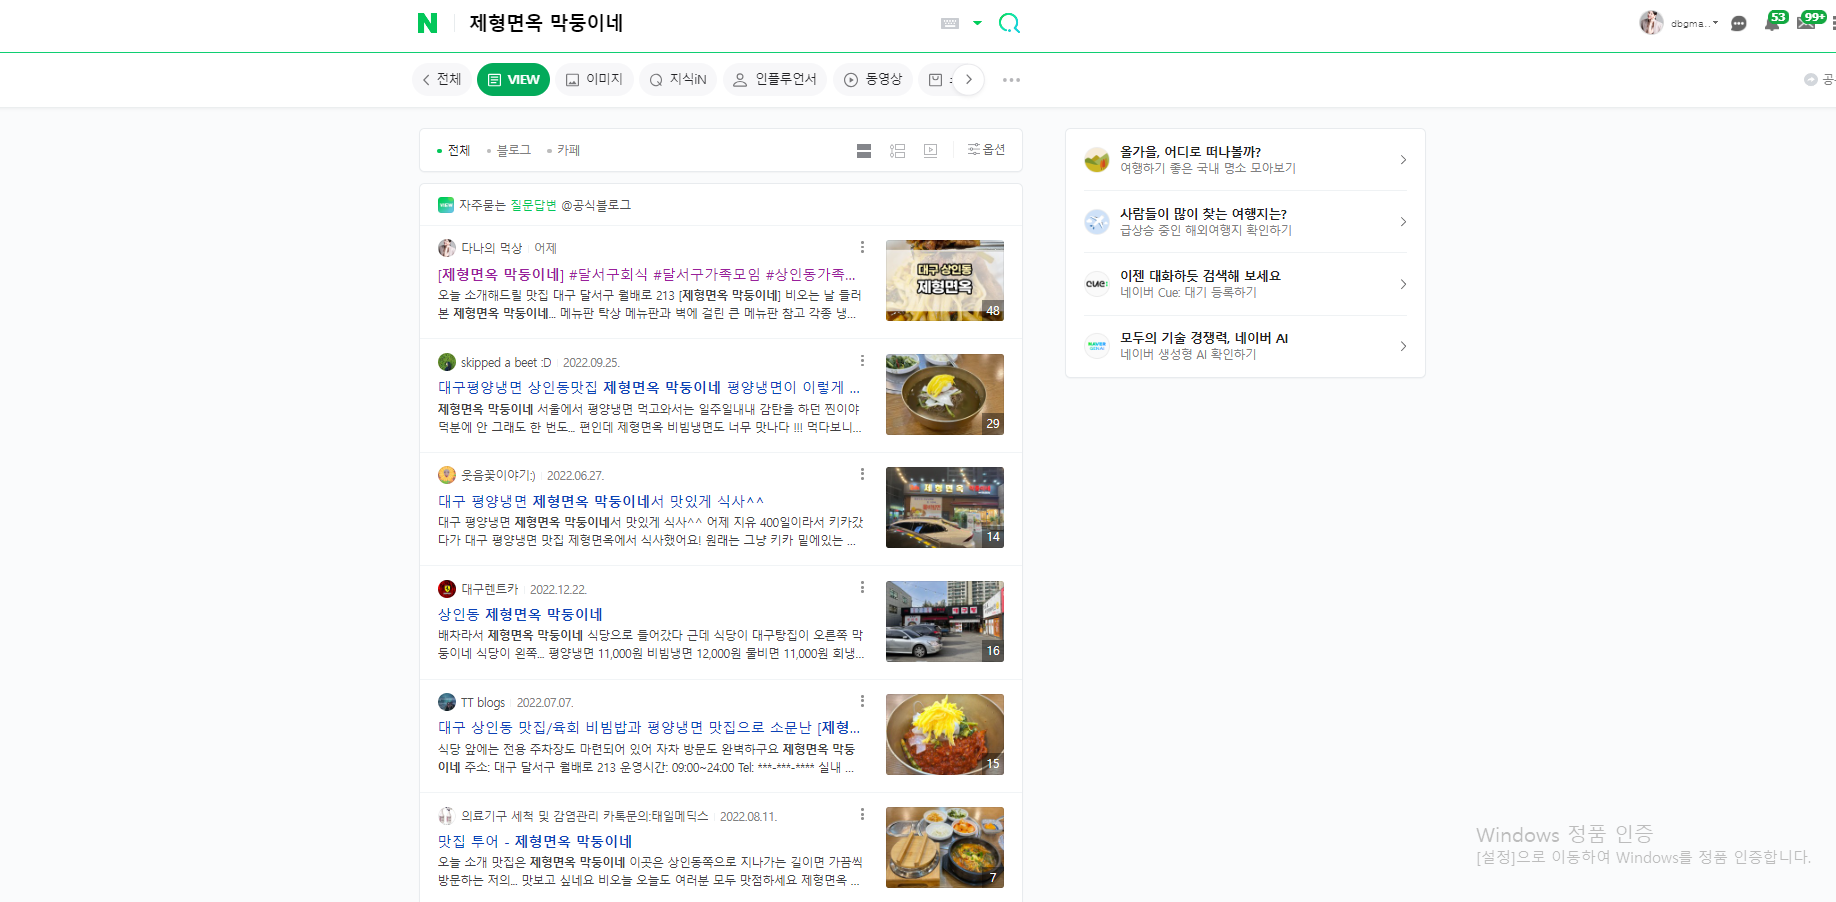
Task: Open 다나의 먹상 blog author name
Action: click(491, 248)
